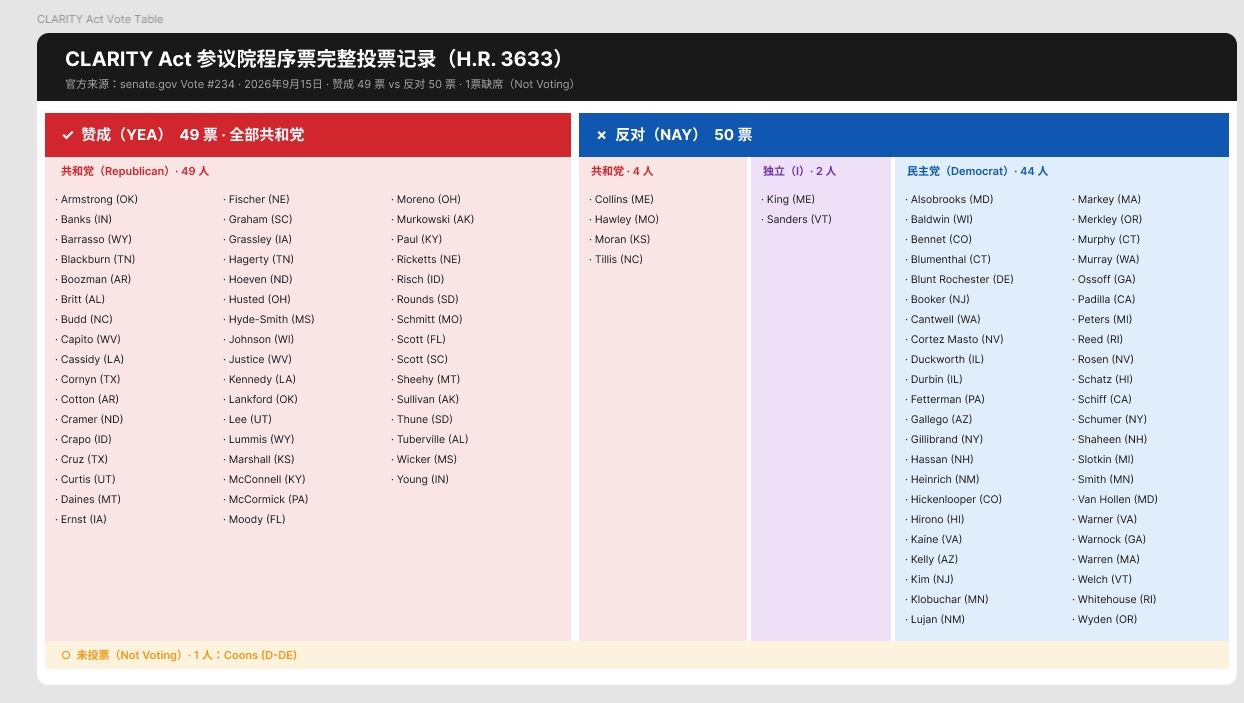This screenshot has height=703, width=1244.
Task: Click the 共和党 (Republican) · 49 人 heading
Action: tap(135, 171)
